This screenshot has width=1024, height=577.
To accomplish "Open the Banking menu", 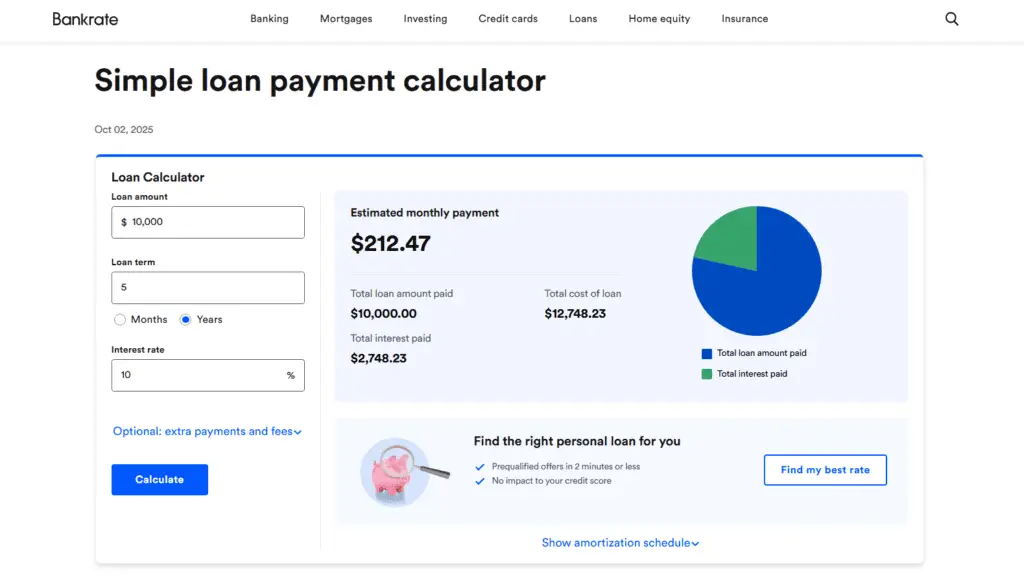I will tap(269, 18).
